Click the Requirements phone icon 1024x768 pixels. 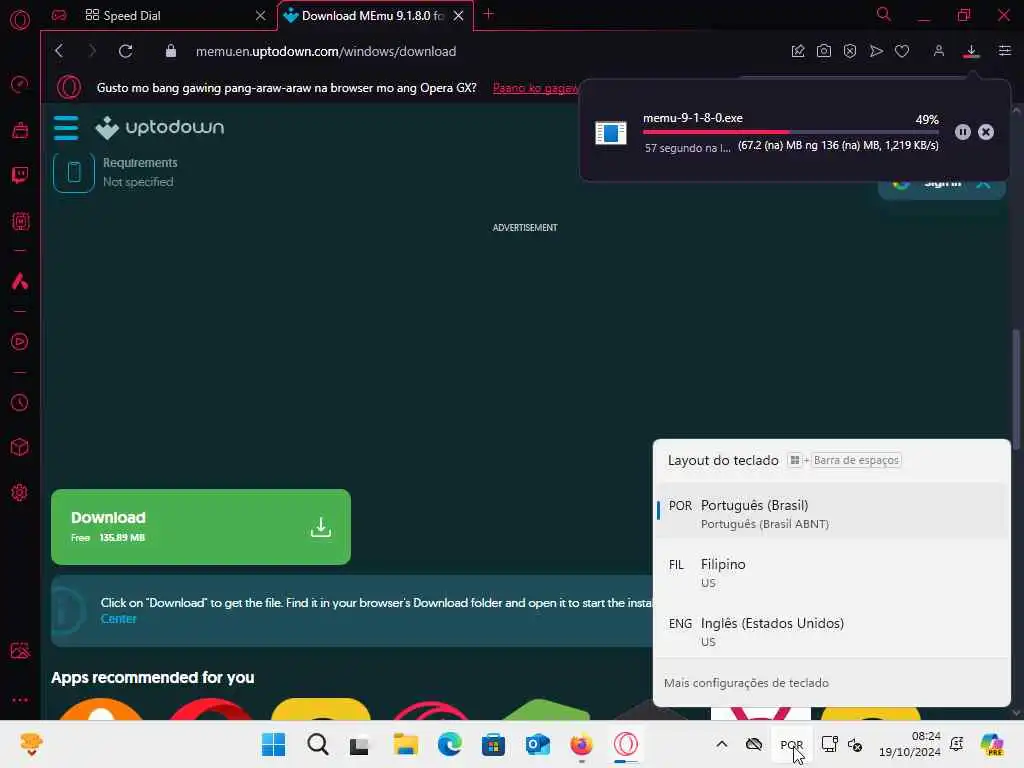point(74,172)
